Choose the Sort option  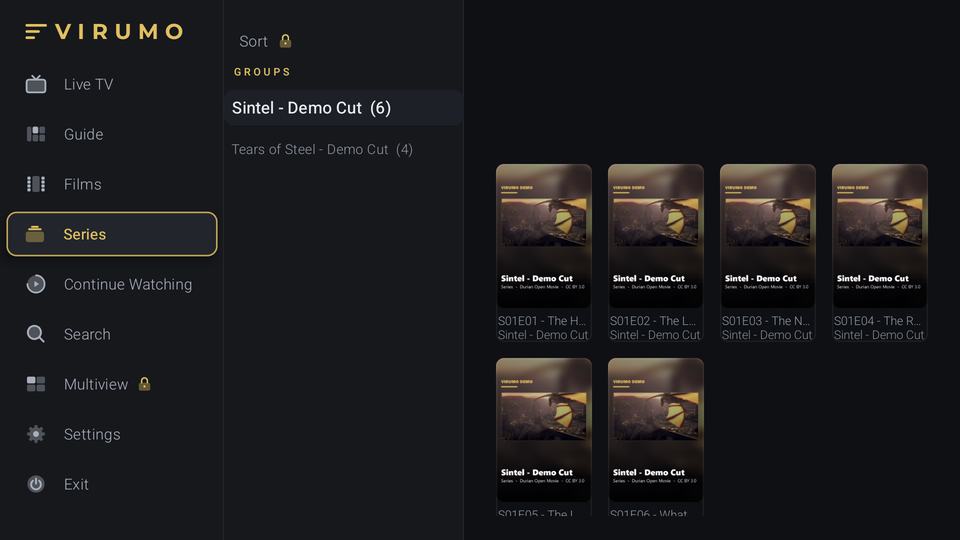click(x=253, y=41)
